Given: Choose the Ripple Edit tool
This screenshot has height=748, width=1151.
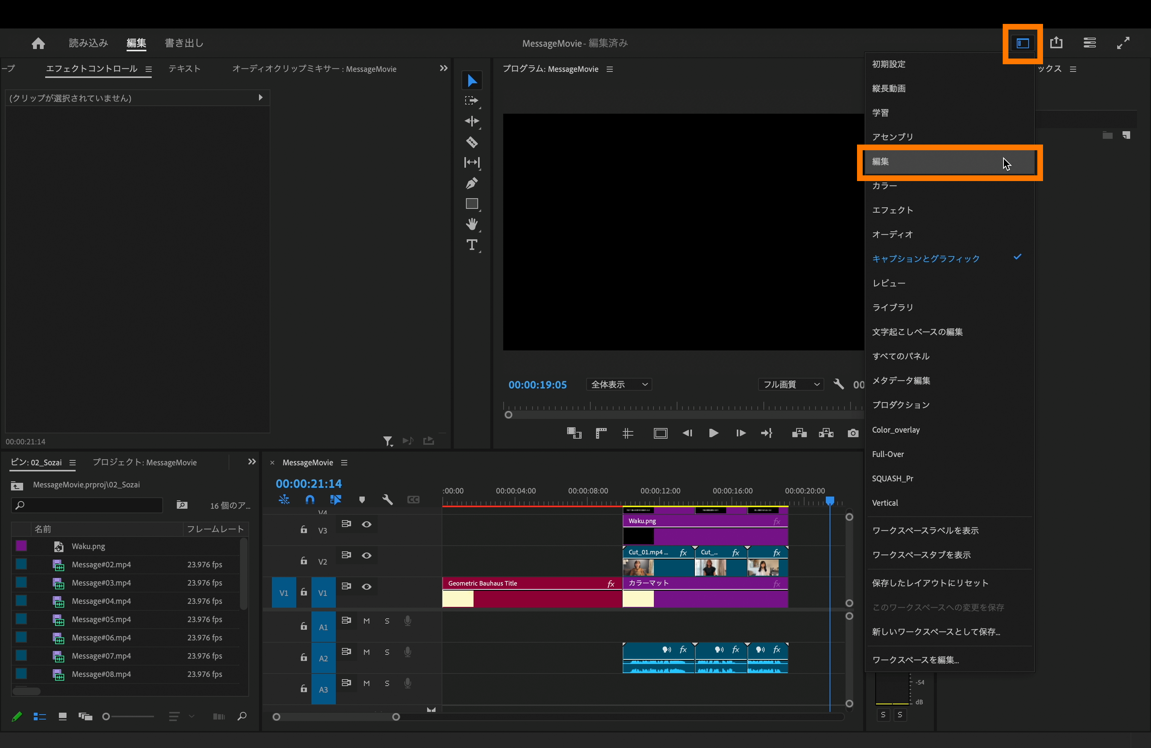Looking at the screenshot, I should point(472,121).
